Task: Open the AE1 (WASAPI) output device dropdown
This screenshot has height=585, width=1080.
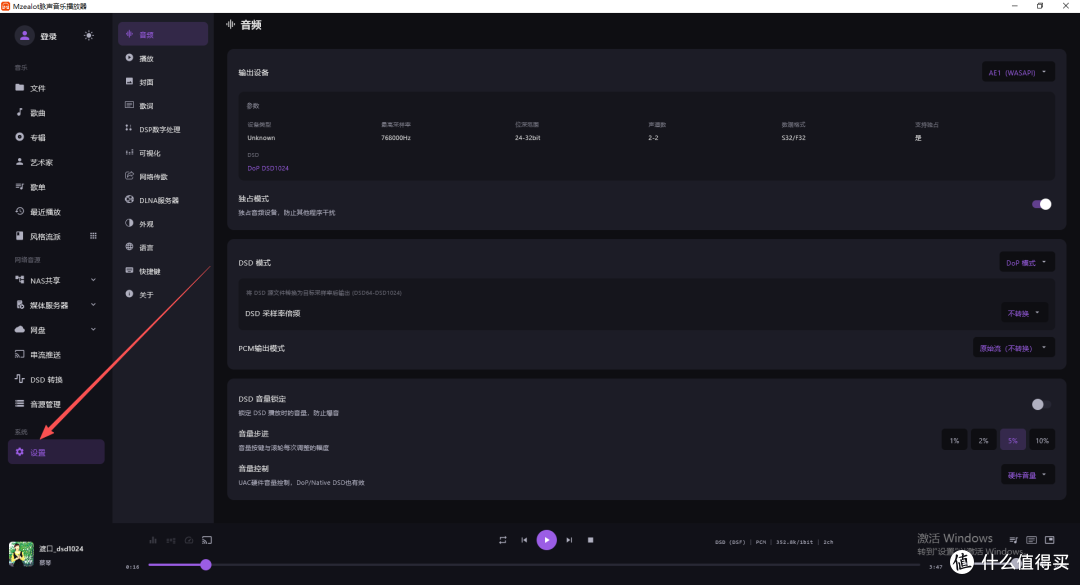Action: [x=1018, y=72]
